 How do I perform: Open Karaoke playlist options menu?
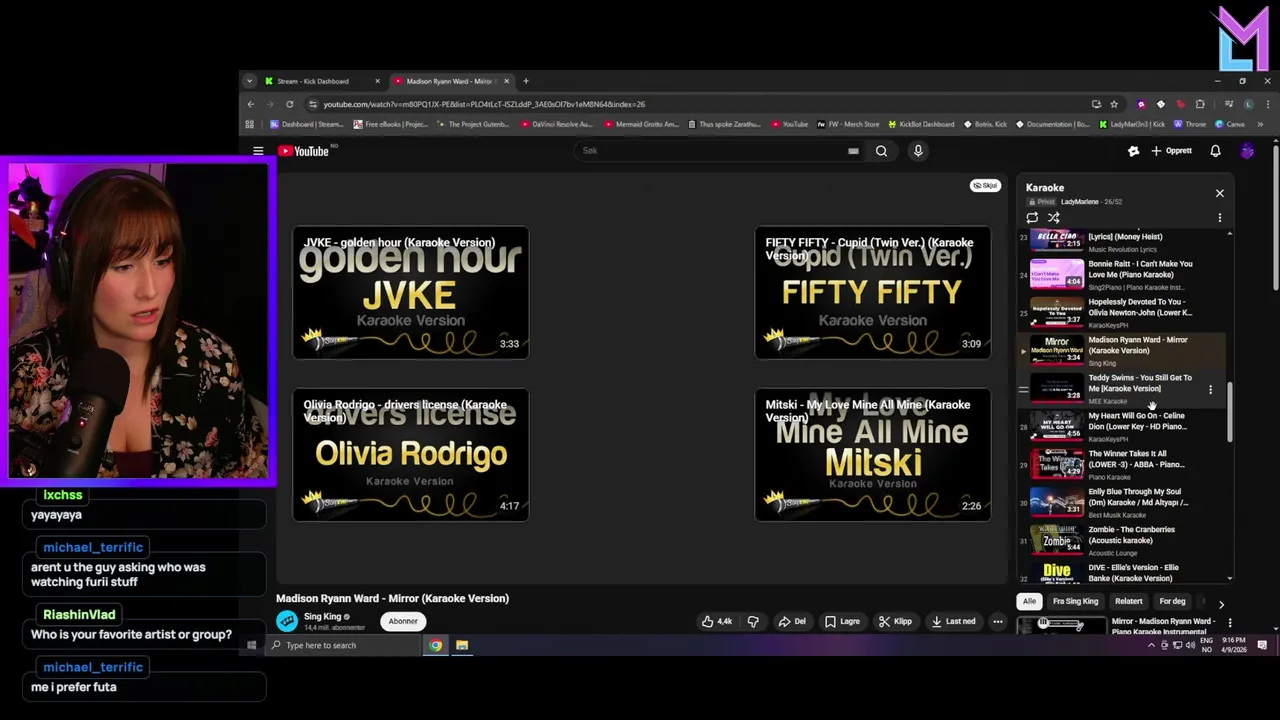[x=1219, y=217]
